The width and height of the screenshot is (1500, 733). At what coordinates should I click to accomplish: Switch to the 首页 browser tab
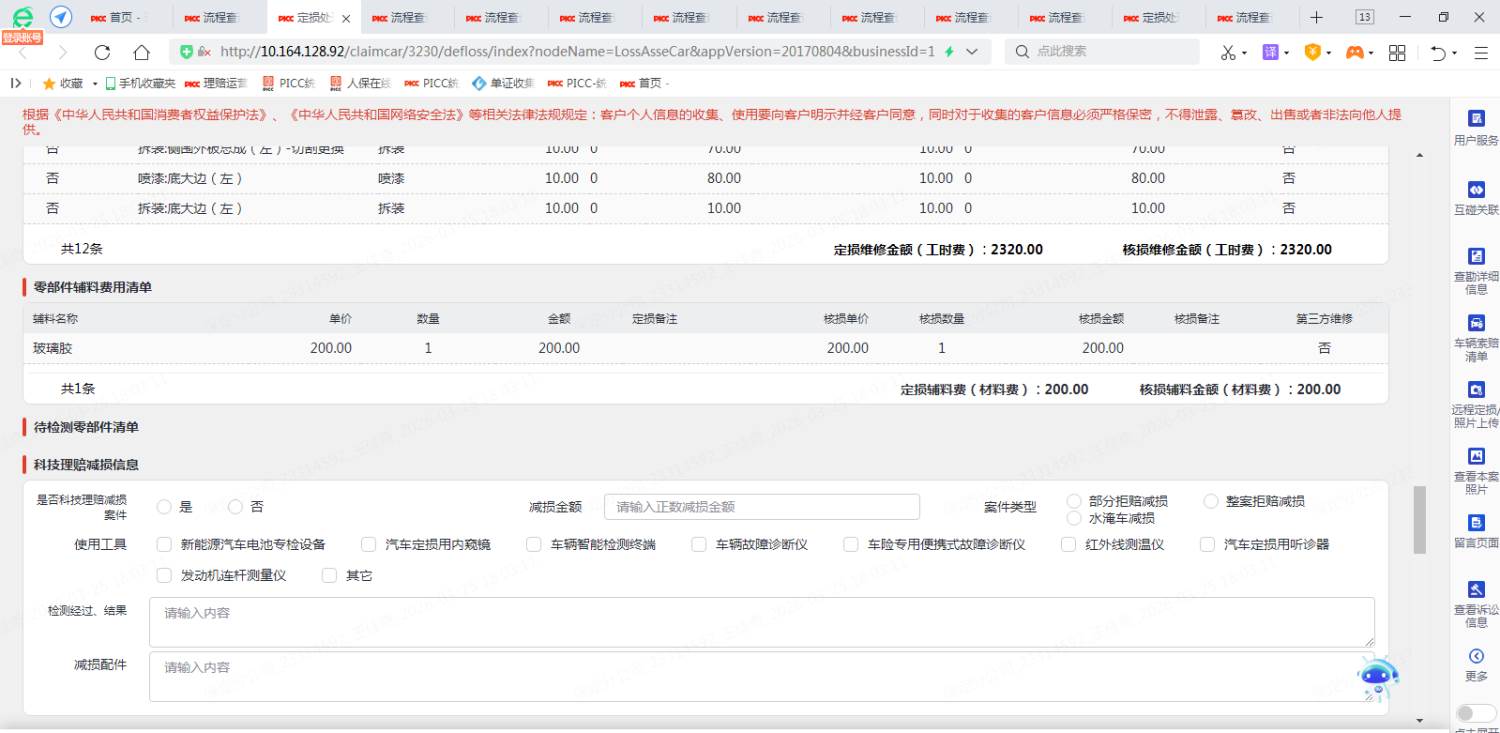pyautogui.click(x=122, y=18)
